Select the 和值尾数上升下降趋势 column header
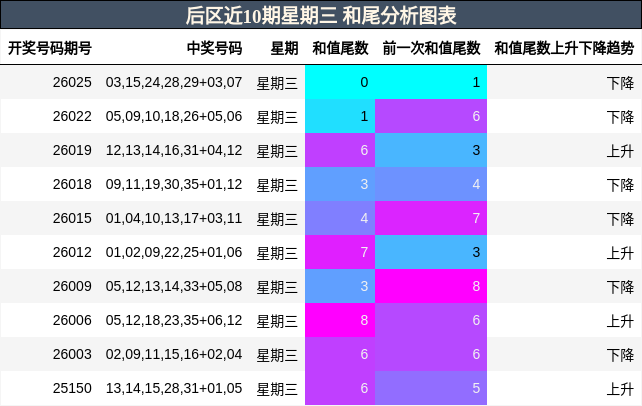Viewport: 642px width, 406px height. 564,48
